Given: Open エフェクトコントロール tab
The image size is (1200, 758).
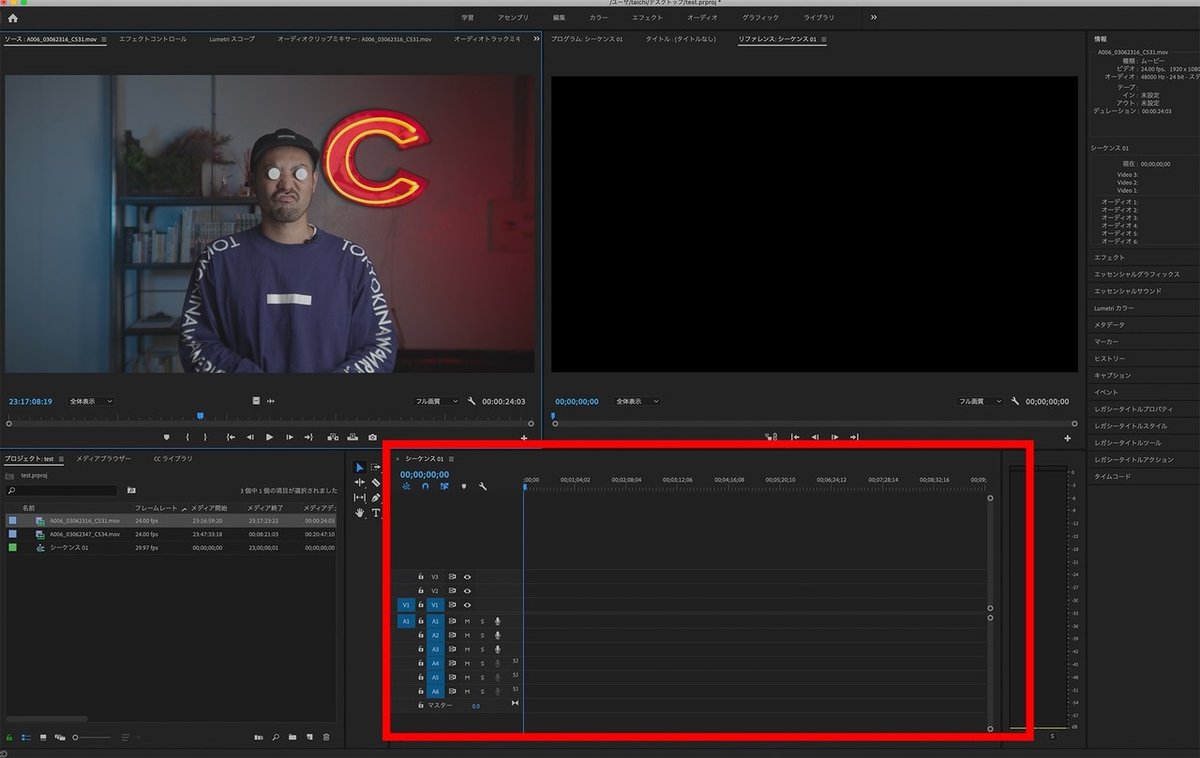Looking at the screenshot, I should (153, 39).
